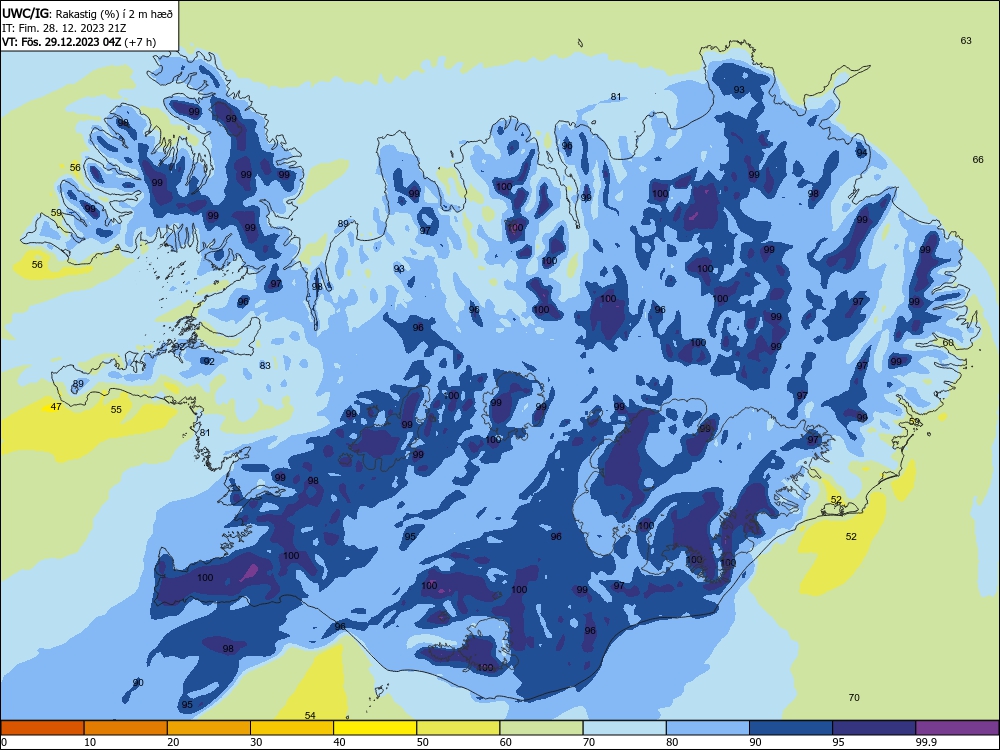Click the '54' value in the yellow wedge
1000x750 pixels.
coord(310,716)
